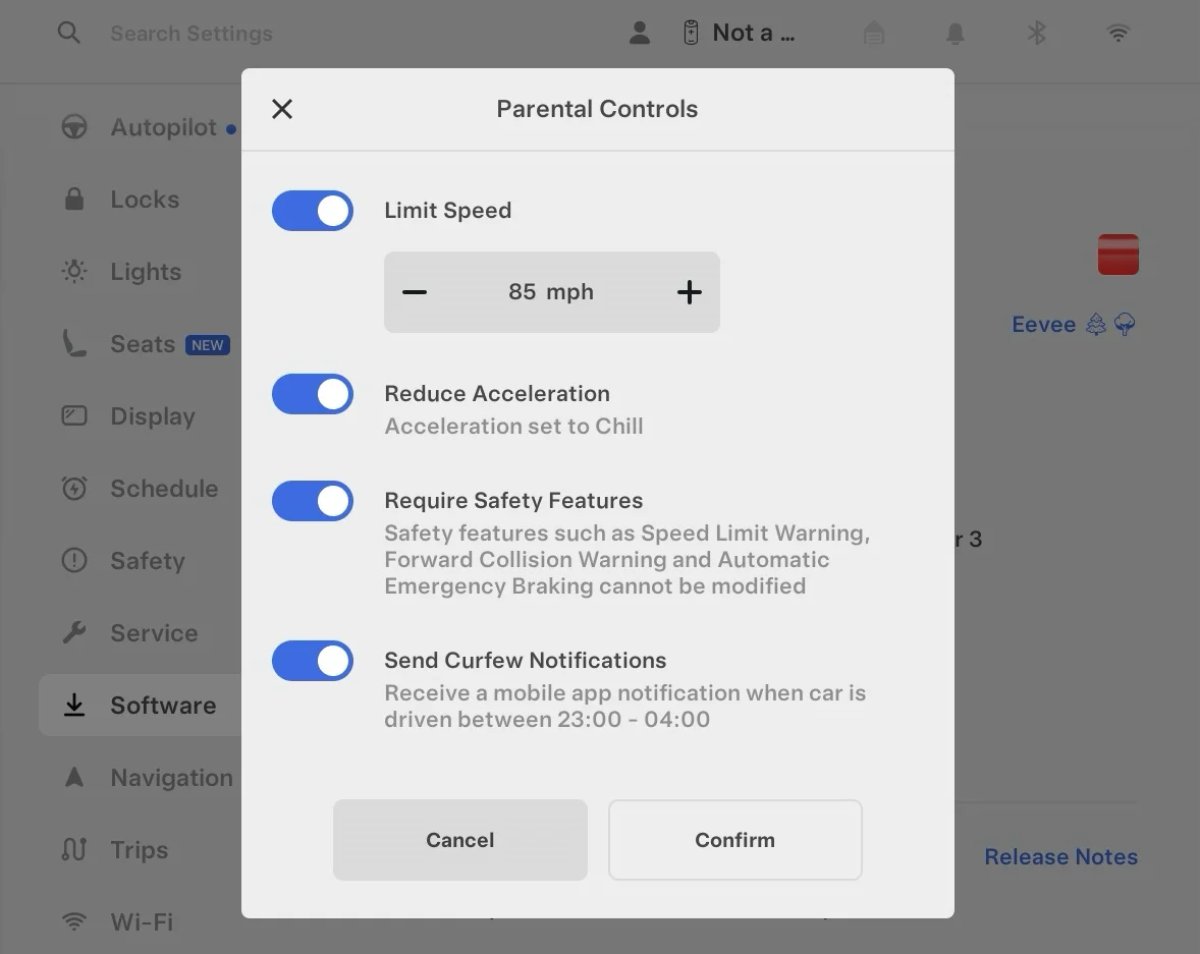Increase speed limit with plus button
The width and height of the screenshot is (1200, 954).
pos(689,292)
